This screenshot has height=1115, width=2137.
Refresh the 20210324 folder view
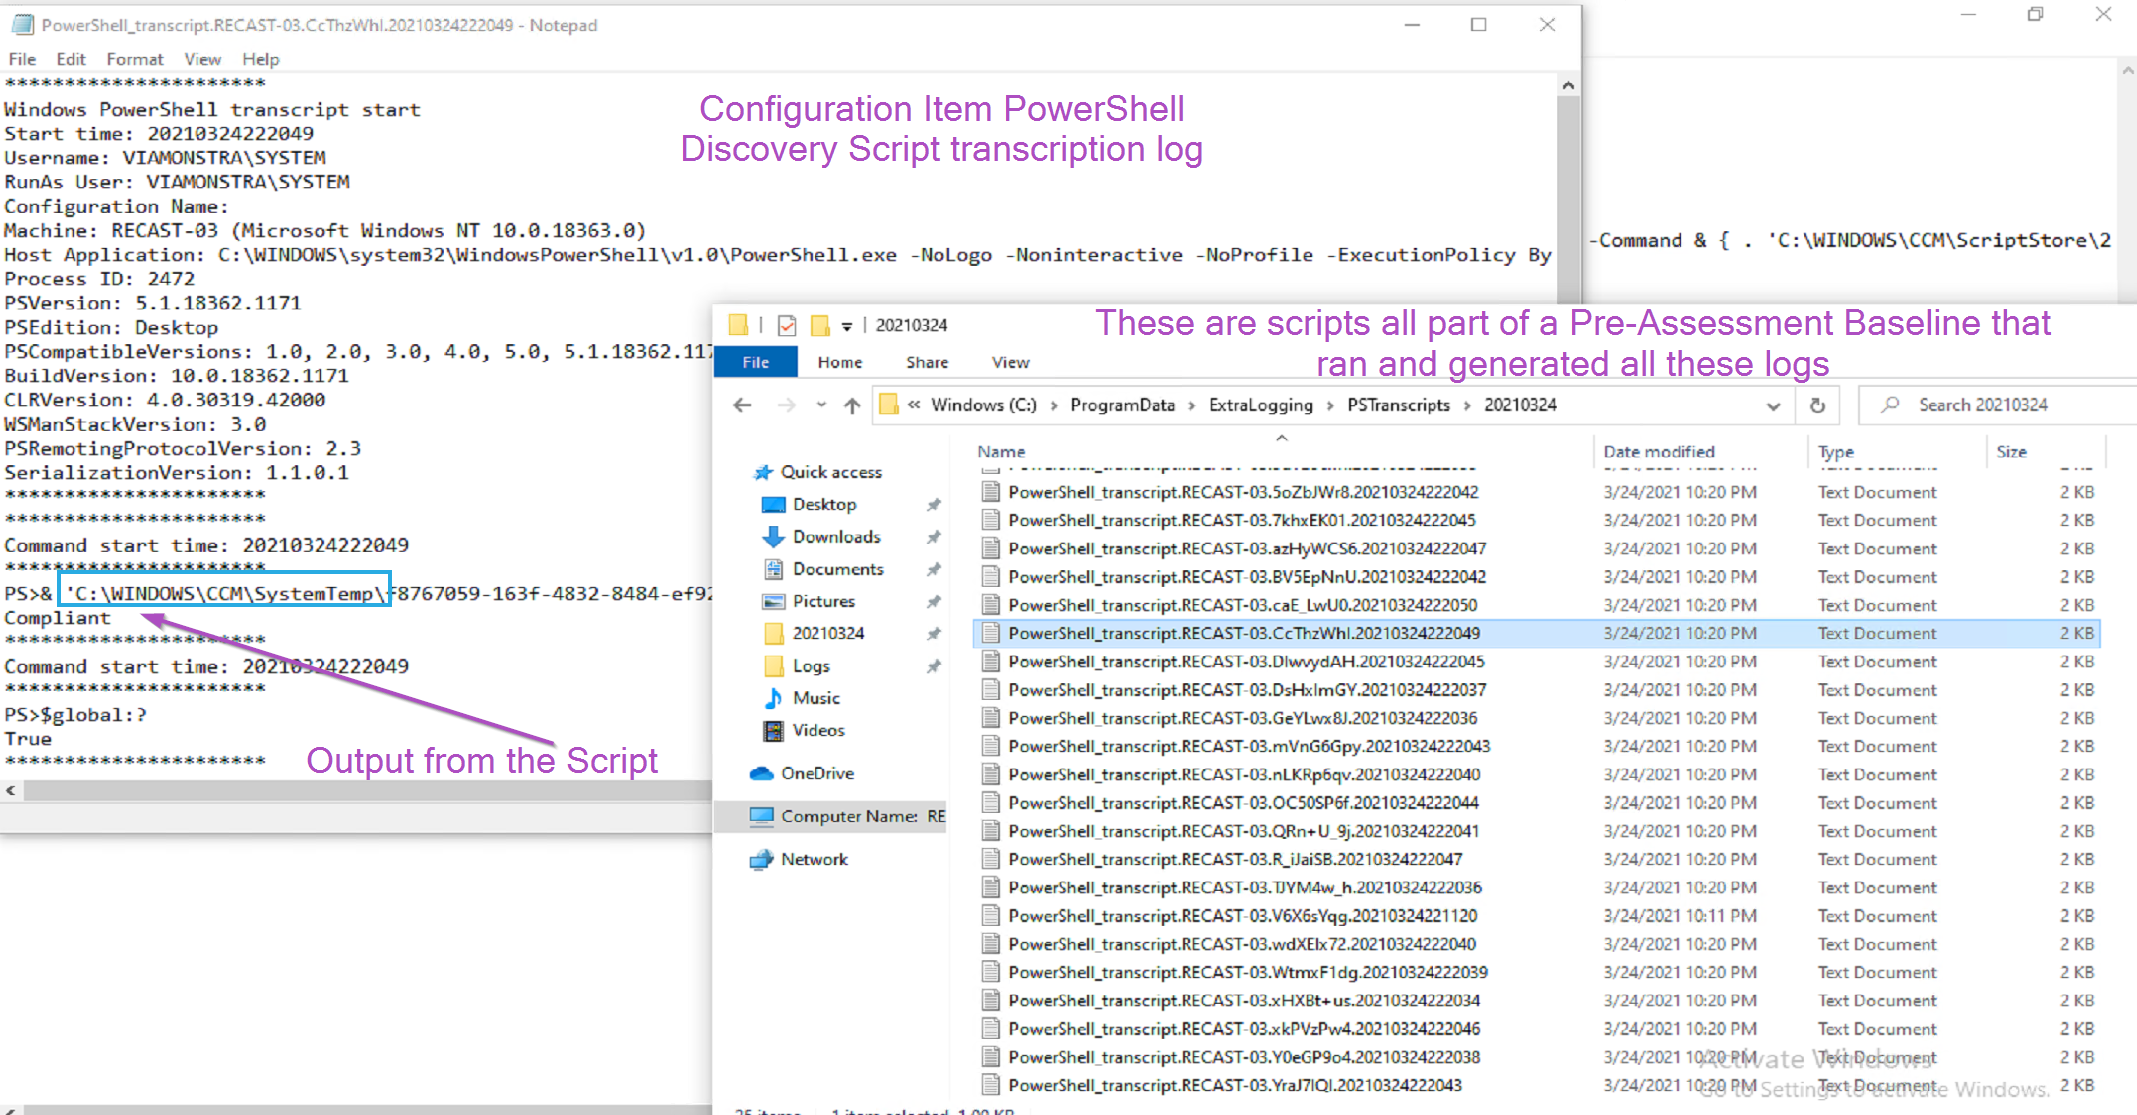(x=1817, y=405)
